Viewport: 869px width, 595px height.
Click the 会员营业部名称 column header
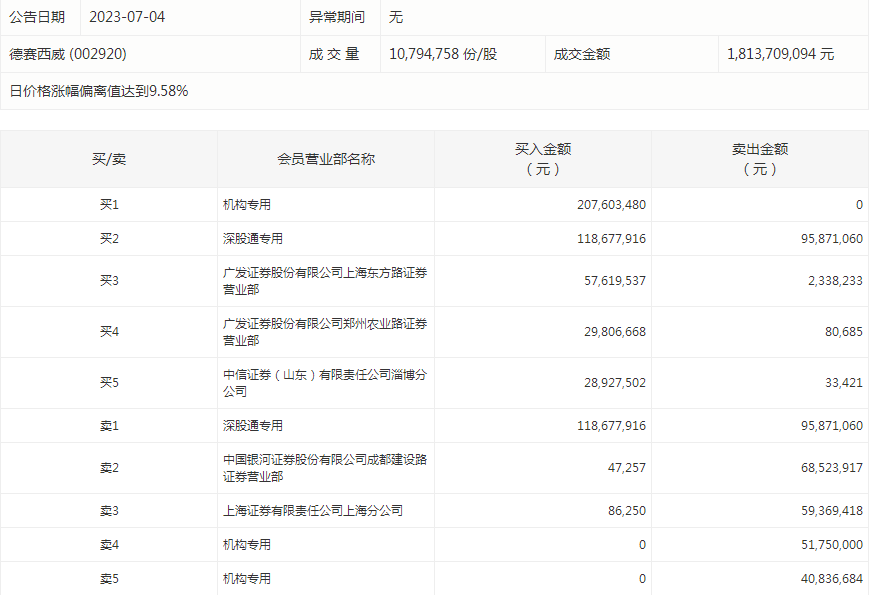(326, 159)
